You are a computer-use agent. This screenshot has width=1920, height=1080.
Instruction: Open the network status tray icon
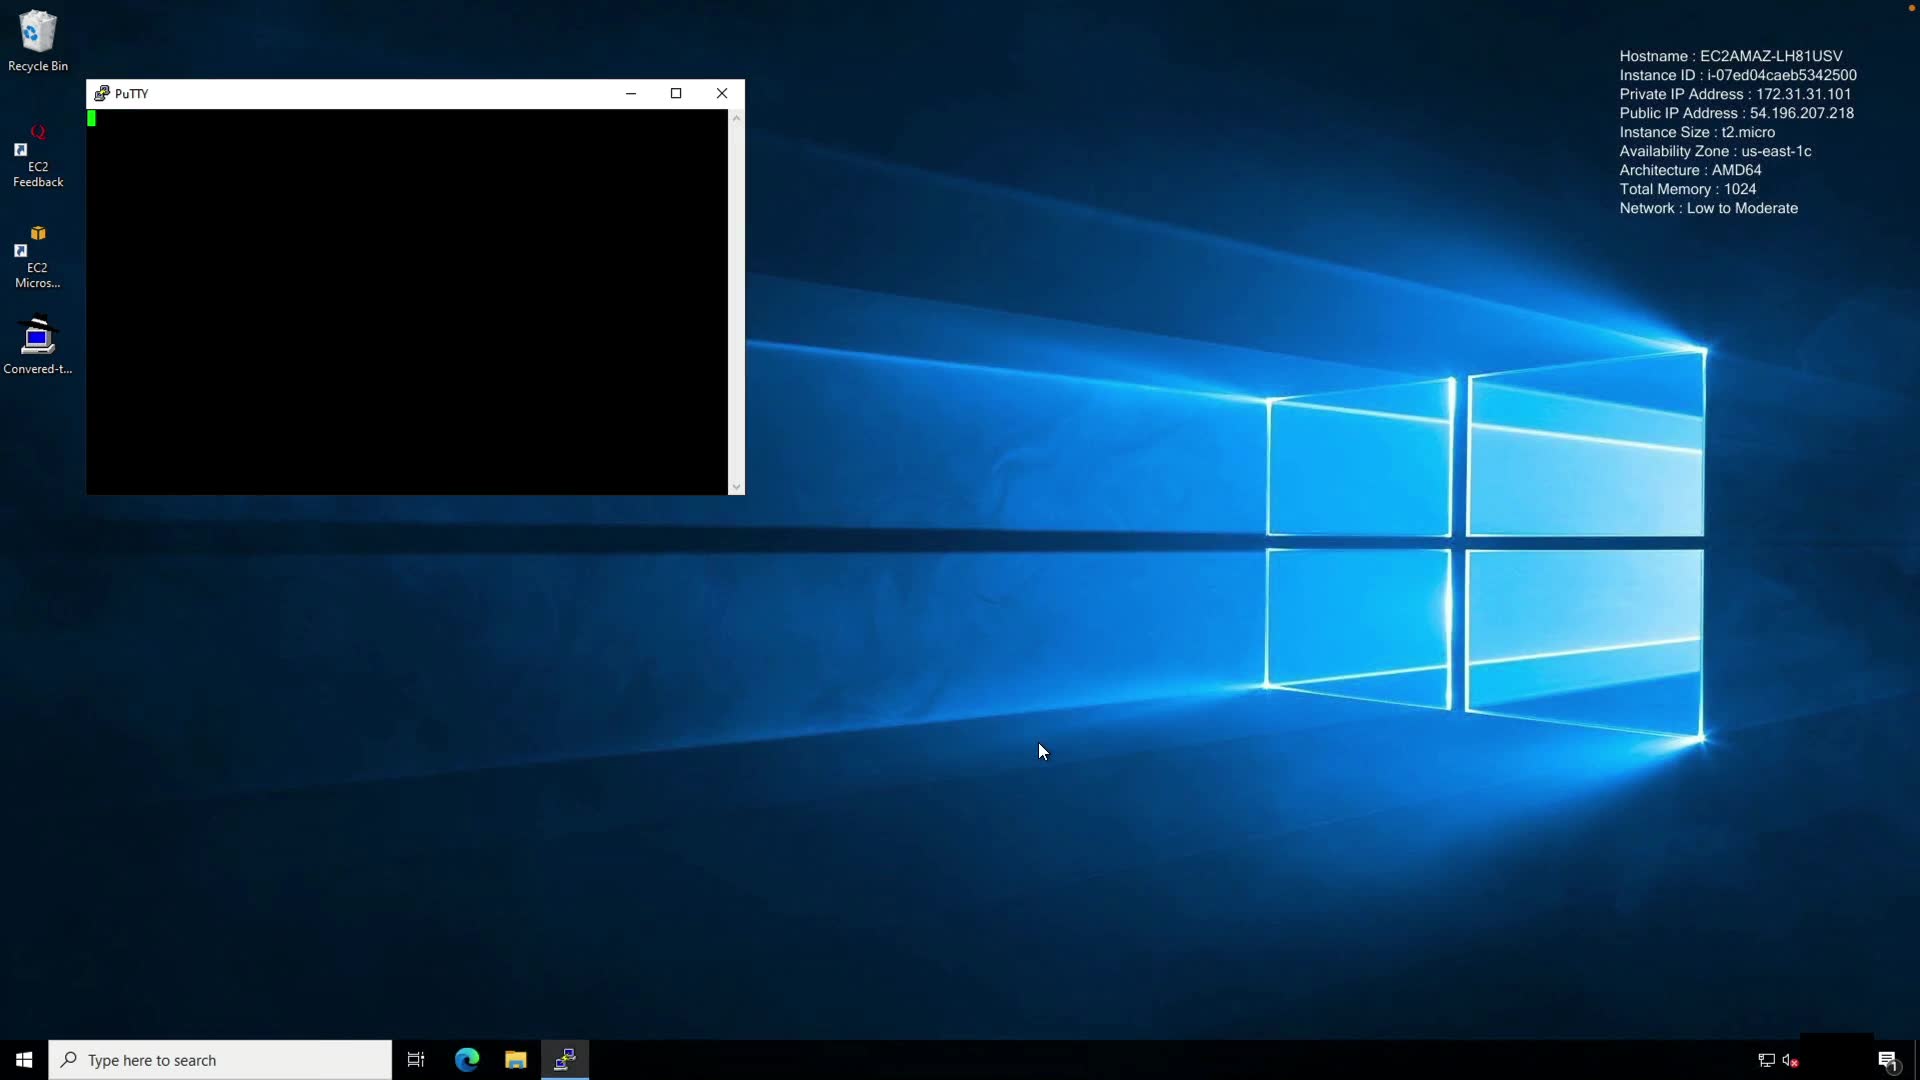coord(1766,1060)
